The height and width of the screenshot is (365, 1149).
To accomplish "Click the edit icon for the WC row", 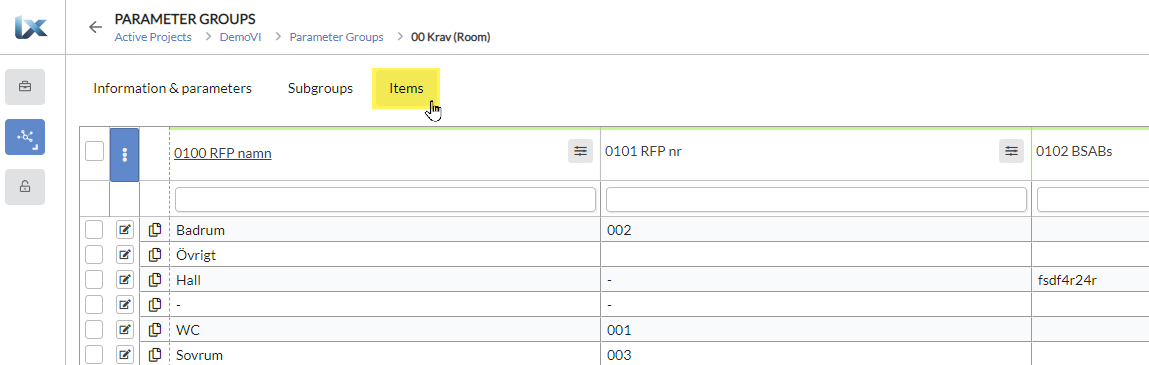I will point(125,330).
